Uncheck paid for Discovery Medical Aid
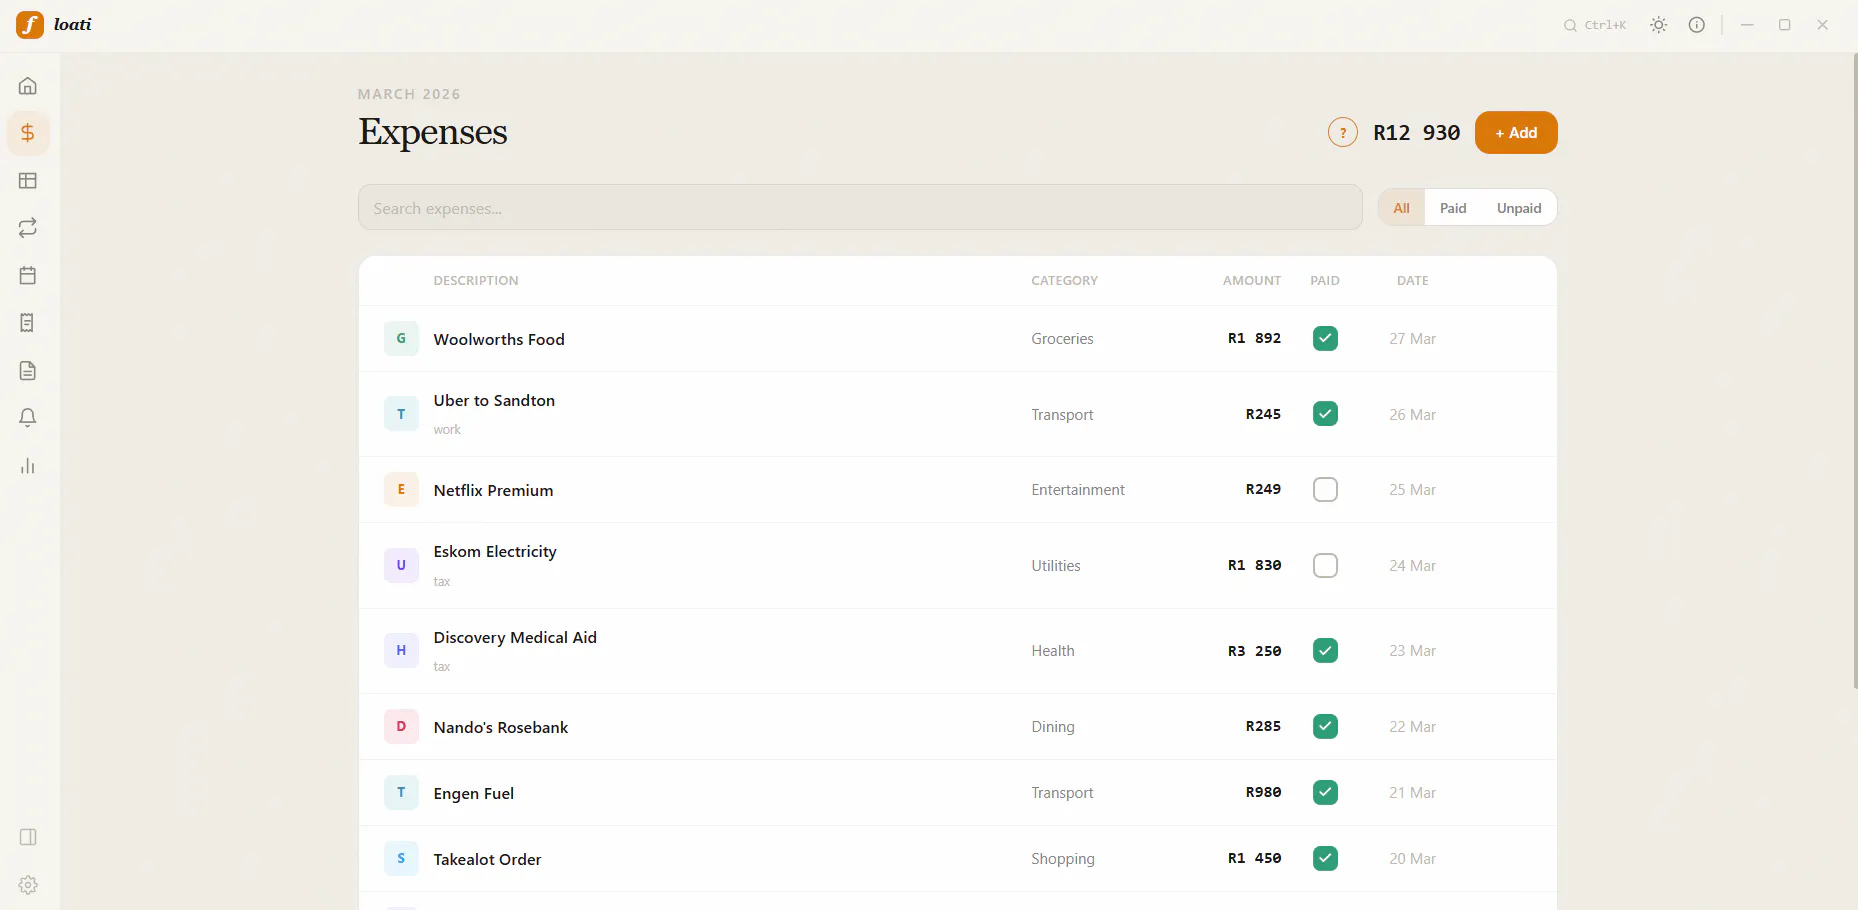The width and height of the screenshot is (1858, 910). coord(1325,651)
